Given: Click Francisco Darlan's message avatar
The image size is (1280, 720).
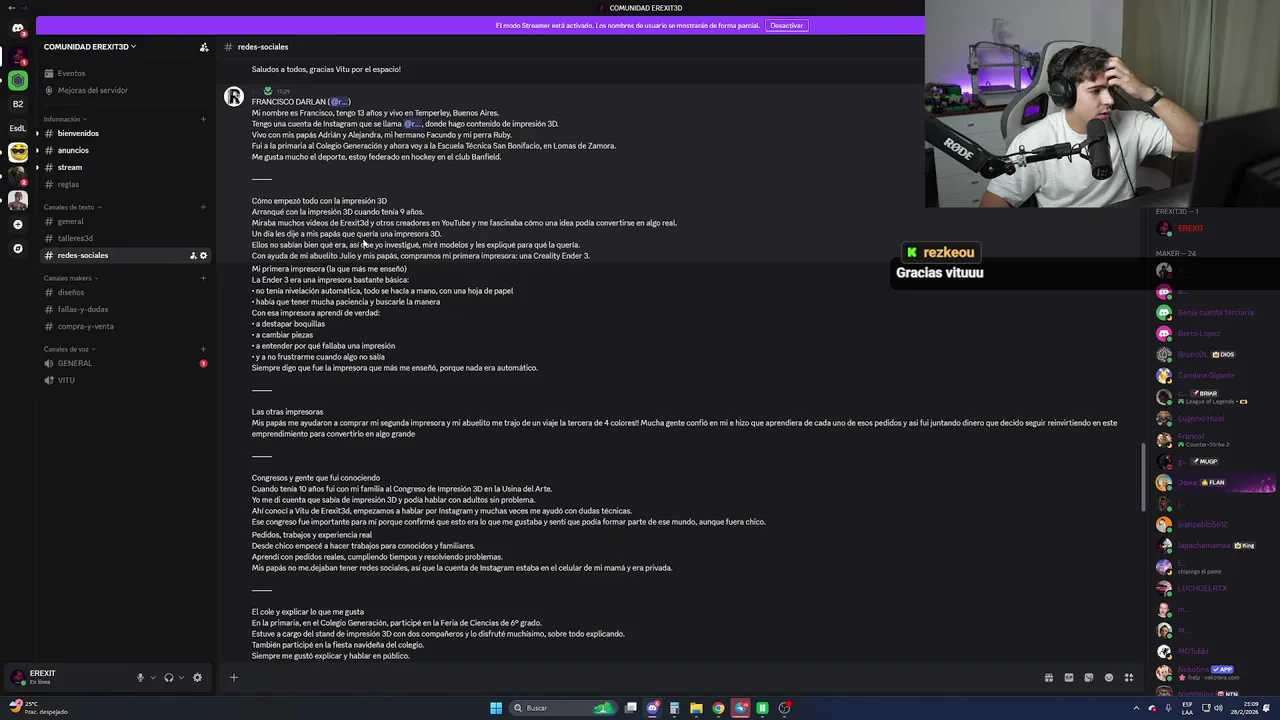Looking at the screenshot, I should coord(233,96).
